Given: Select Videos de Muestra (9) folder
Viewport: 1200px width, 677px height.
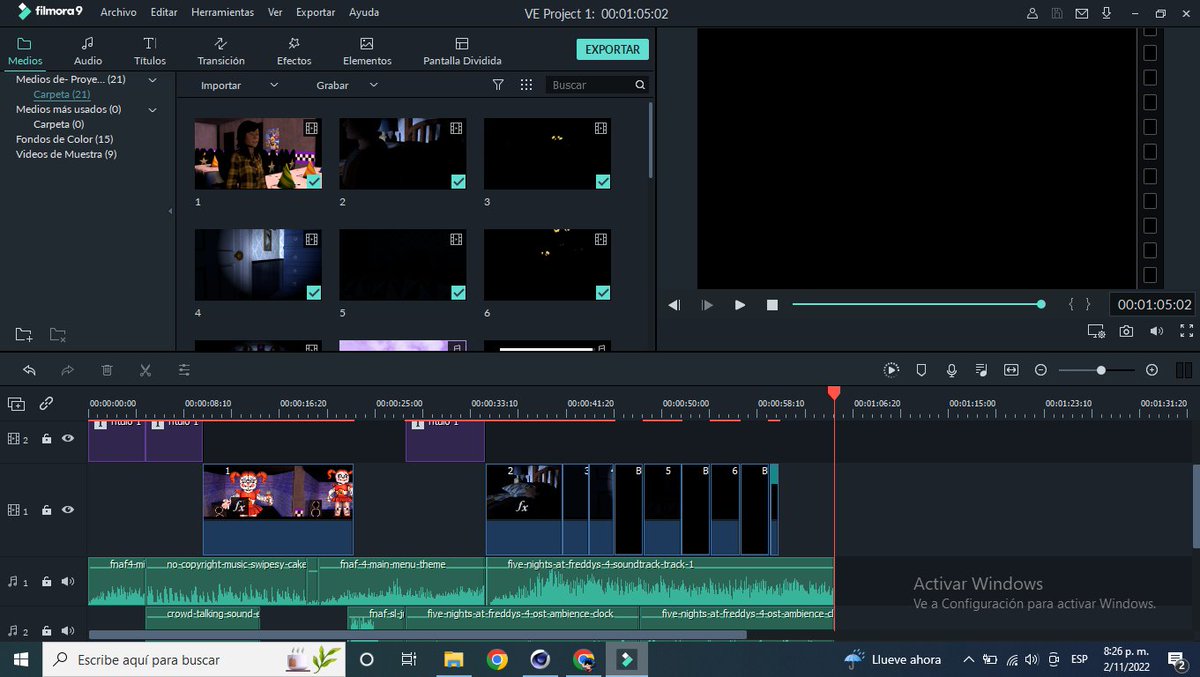Looking at the screenshot, I should click(66, 154).
